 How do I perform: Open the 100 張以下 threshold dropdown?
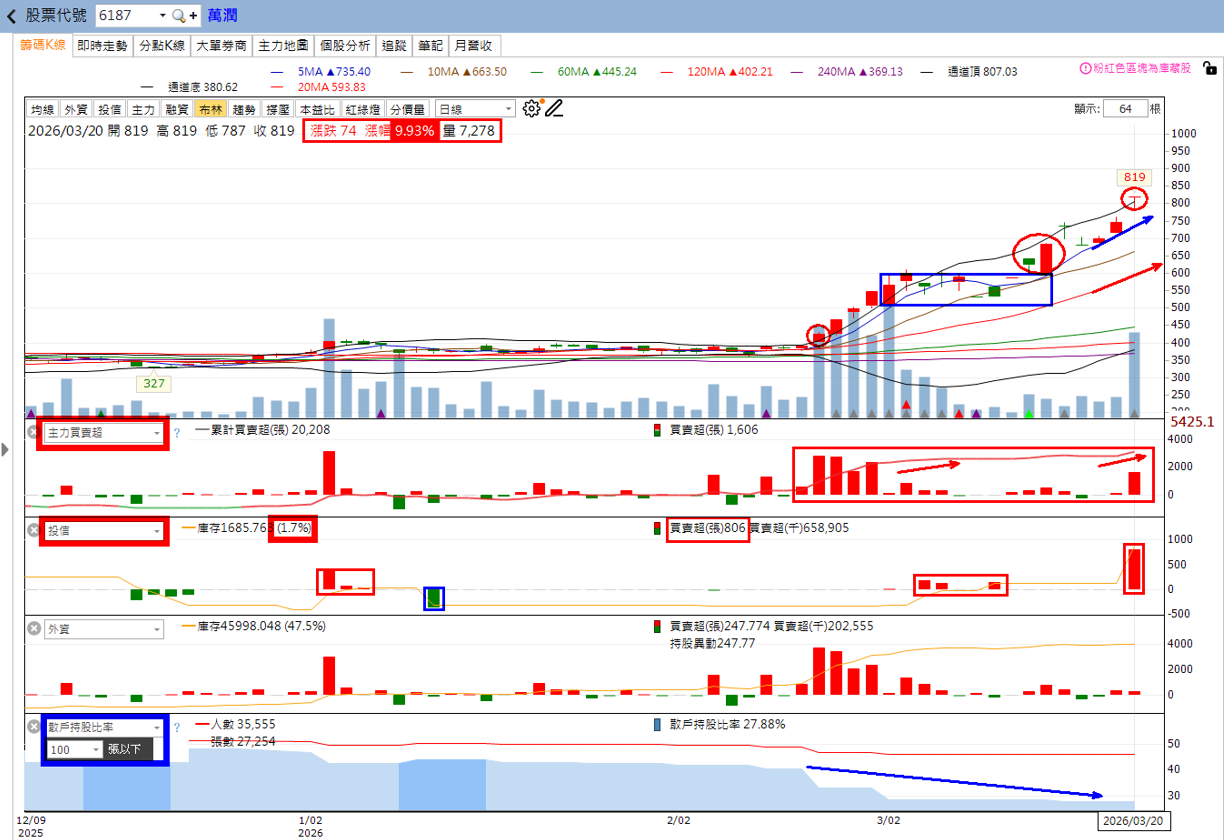point(96,749)
